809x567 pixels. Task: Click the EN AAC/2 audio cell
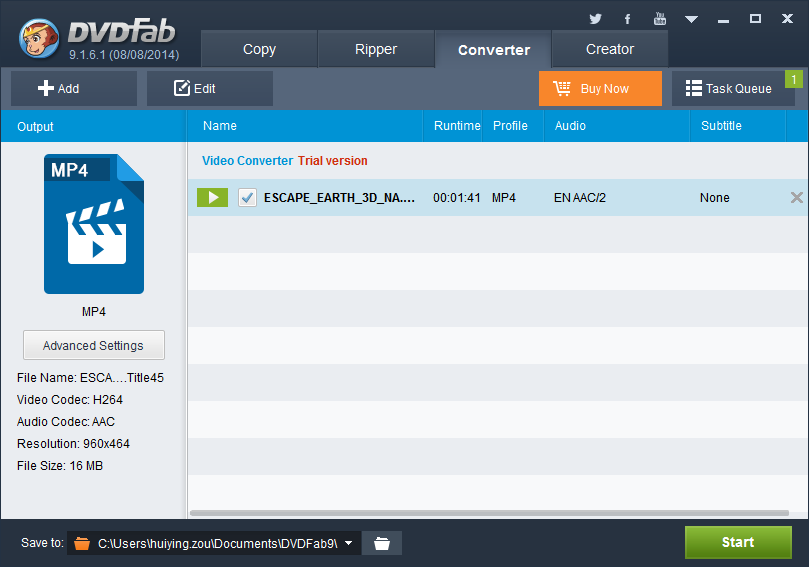579,198
